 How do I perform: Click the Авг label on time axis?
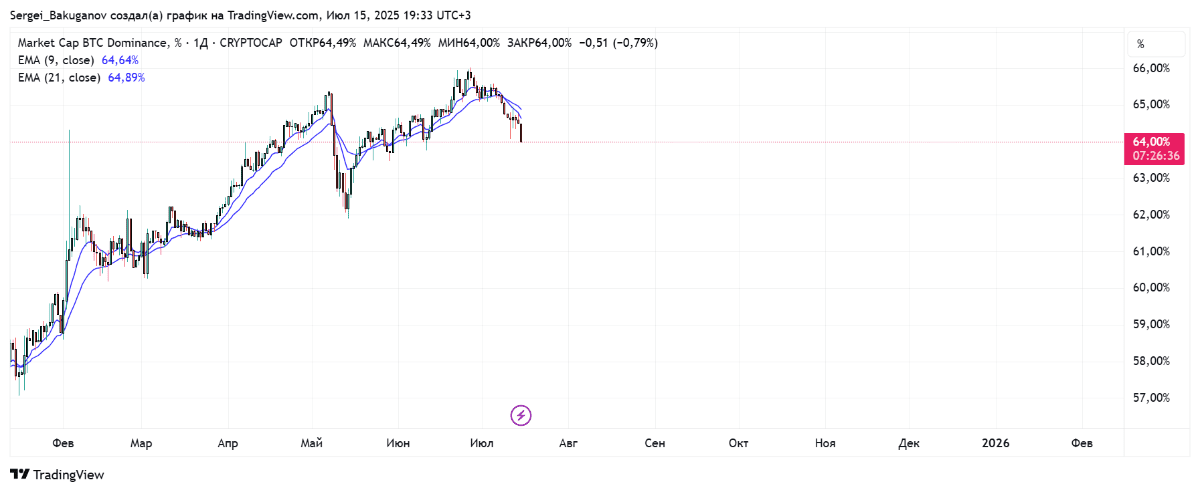569,442
